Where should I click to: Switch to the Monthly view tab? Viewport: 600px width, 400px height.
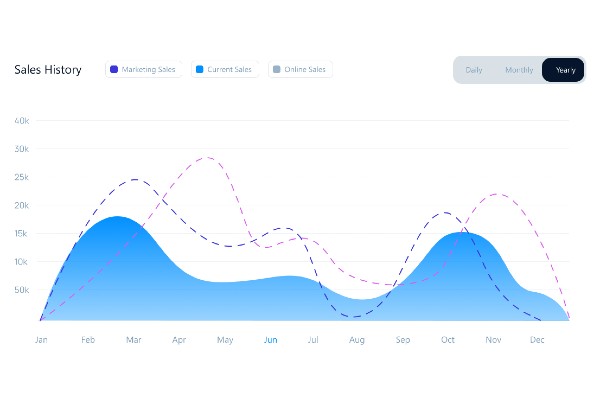(x=519, y=70)
